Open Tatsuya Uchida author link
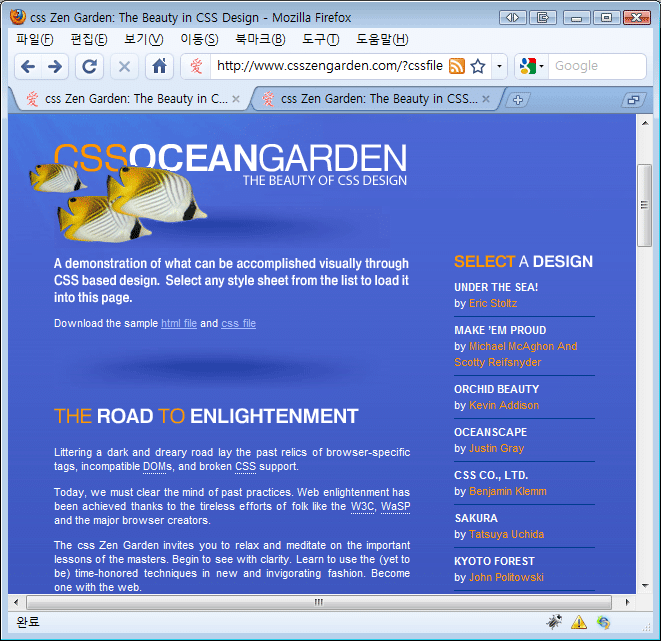 tap(506, 534)
